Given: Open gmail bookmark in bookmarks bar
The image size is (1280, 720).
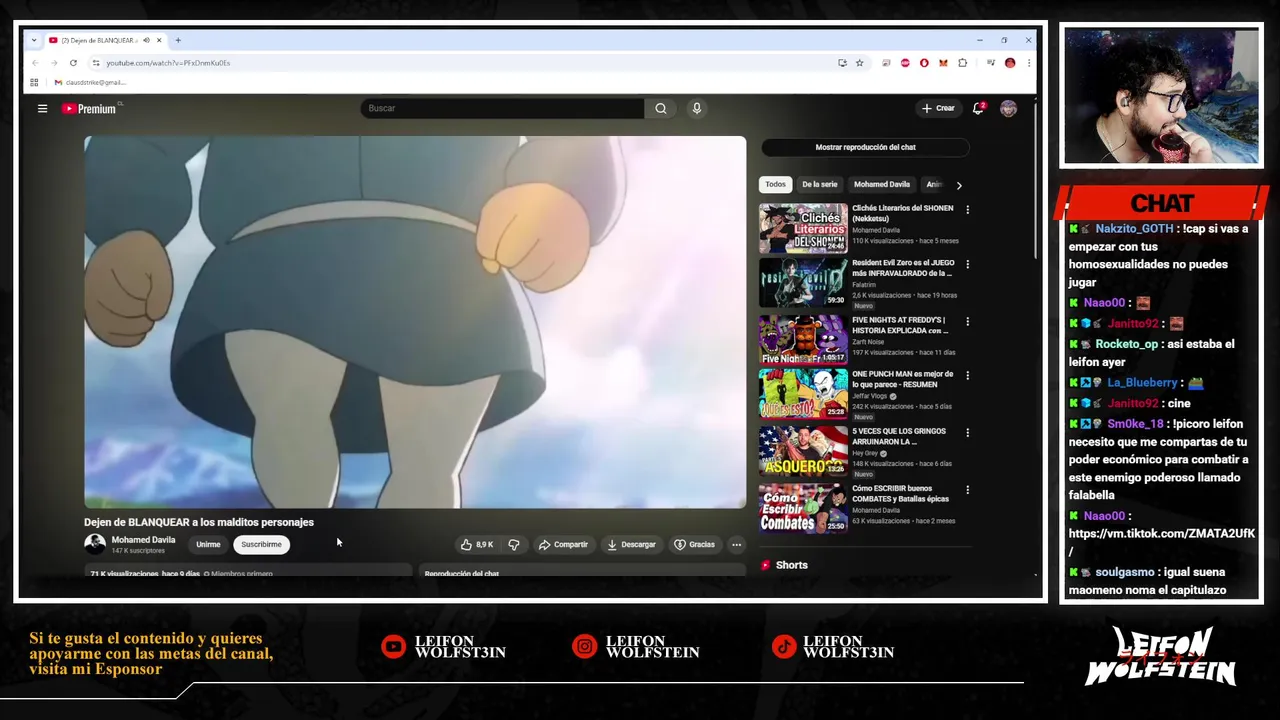Looking at the screenshot, I should [90, 82].
